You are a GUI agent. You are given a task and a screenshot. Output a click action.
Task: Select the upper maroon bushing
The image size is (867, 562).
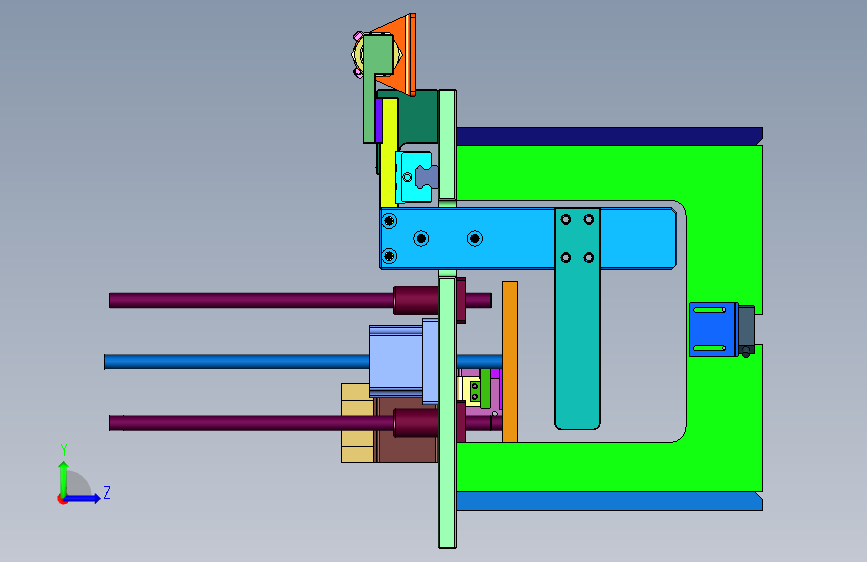pos(416,300)
